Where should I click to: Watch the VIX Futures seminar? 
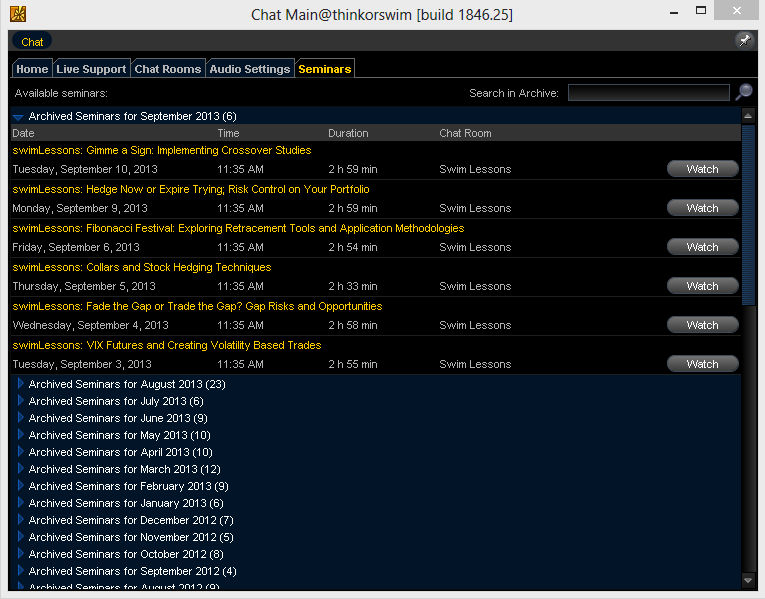point(703,364)
